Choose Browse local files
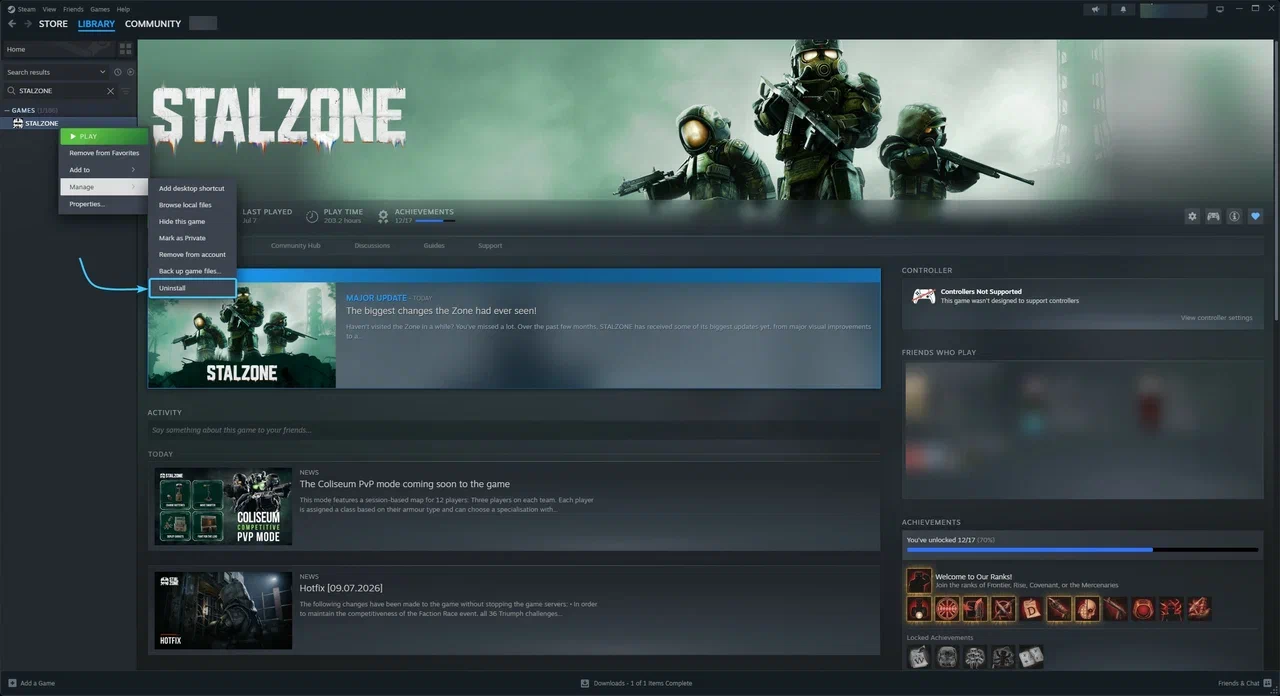1280x696 pixels. click(x=192, y=205)
